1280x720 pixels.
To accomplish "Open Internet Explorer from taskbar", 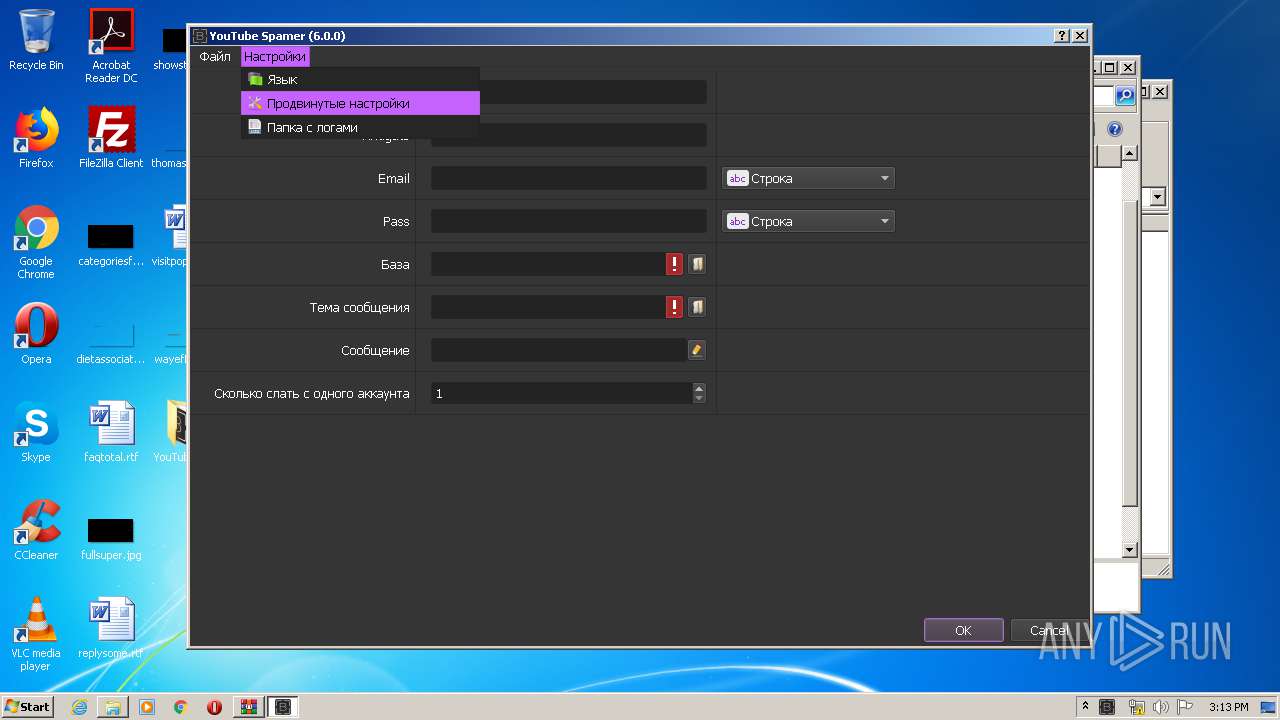I will point(79,707).
